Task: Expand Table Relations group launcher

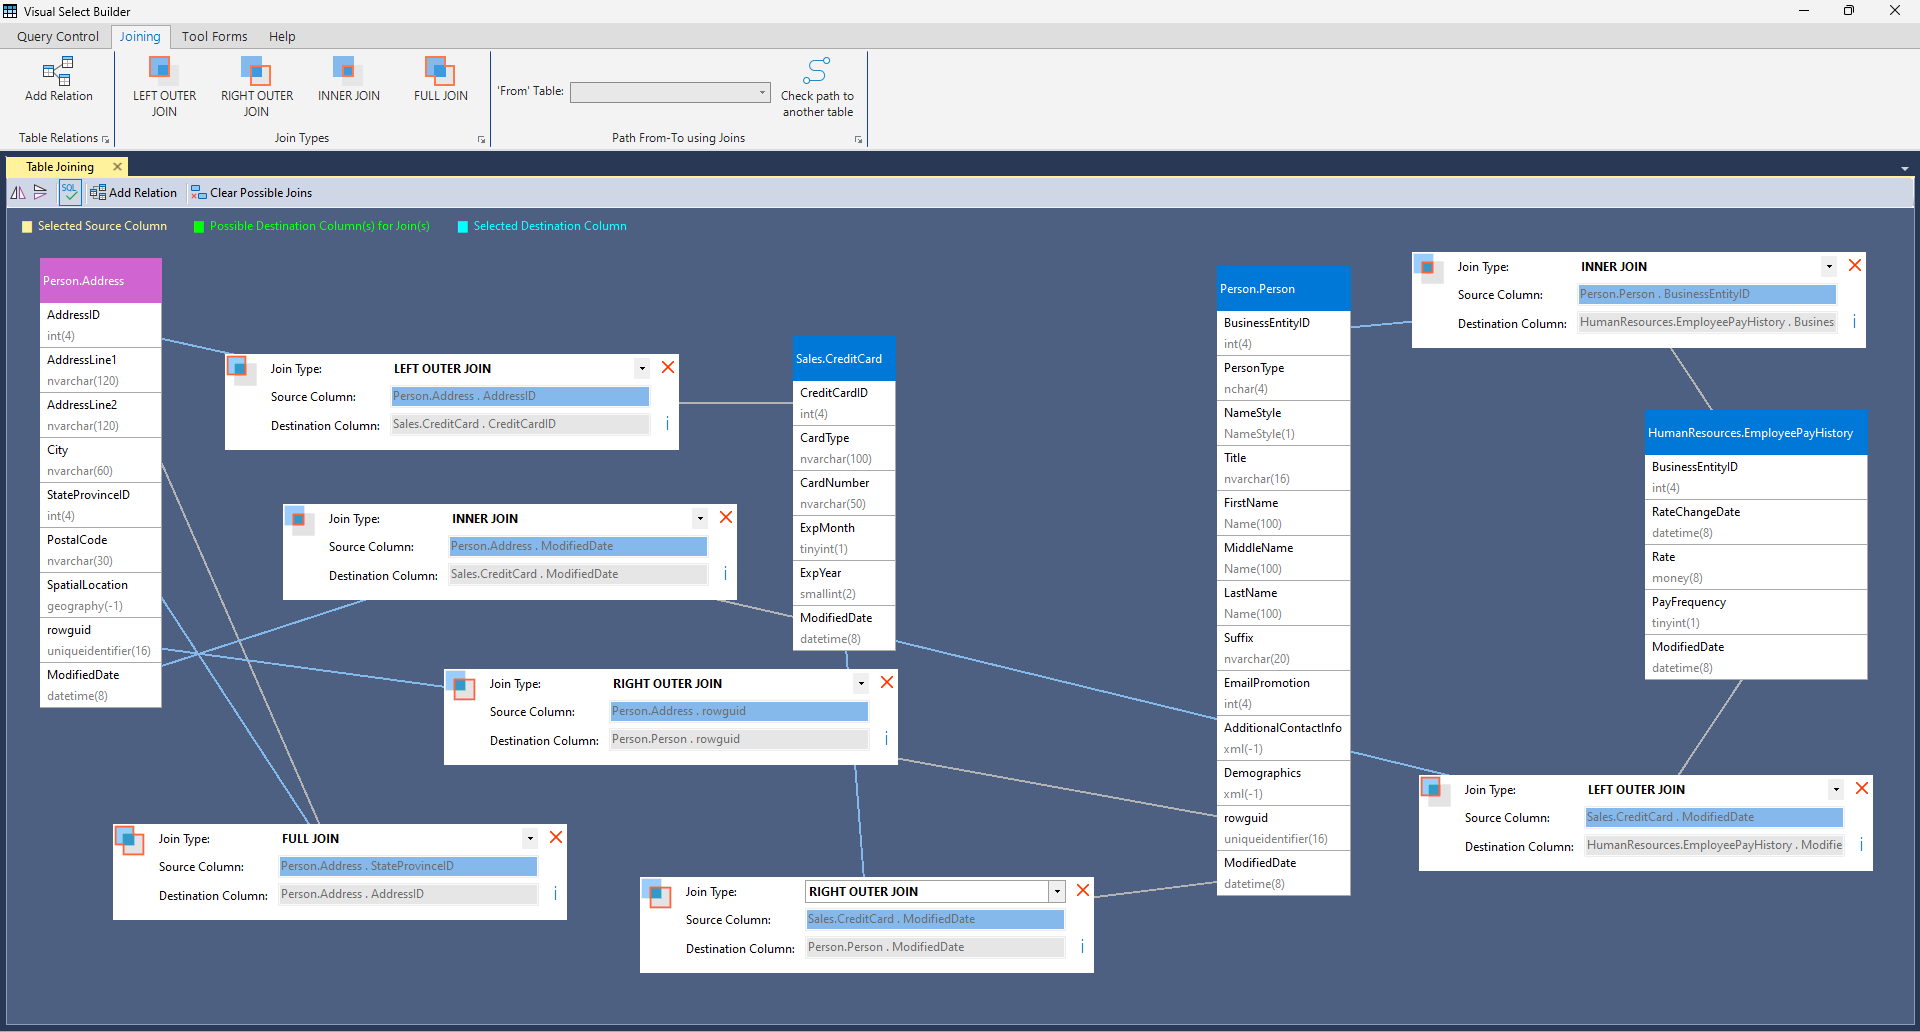Action: [x=105, y=139]
